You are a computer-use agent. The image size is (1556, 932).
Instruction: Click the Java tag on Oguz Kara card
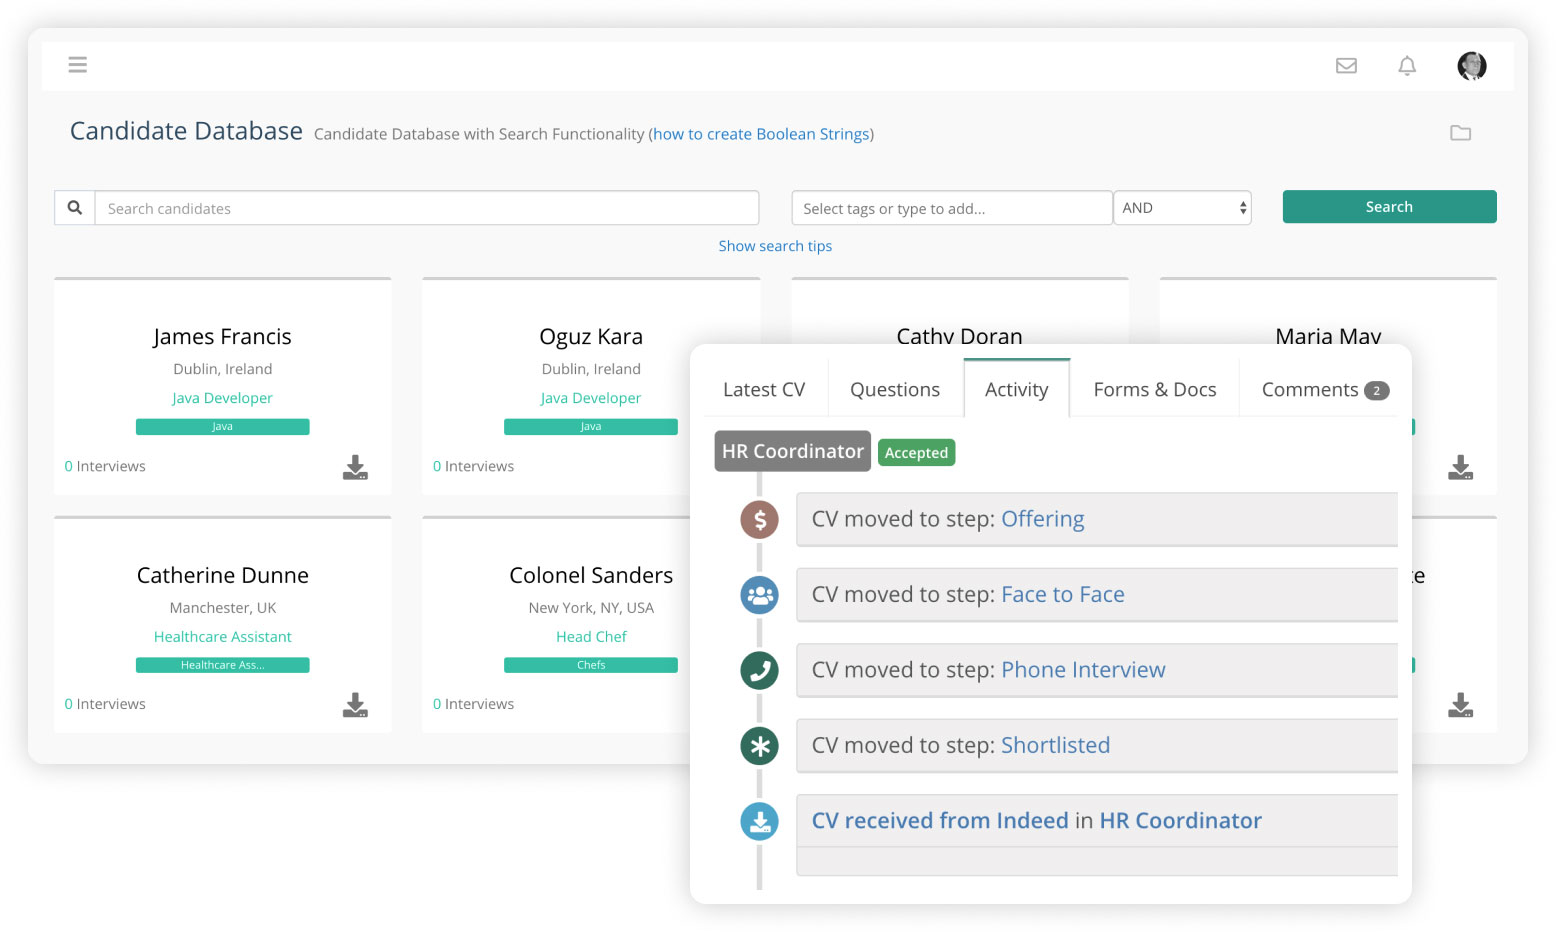[x=591, y=427]
